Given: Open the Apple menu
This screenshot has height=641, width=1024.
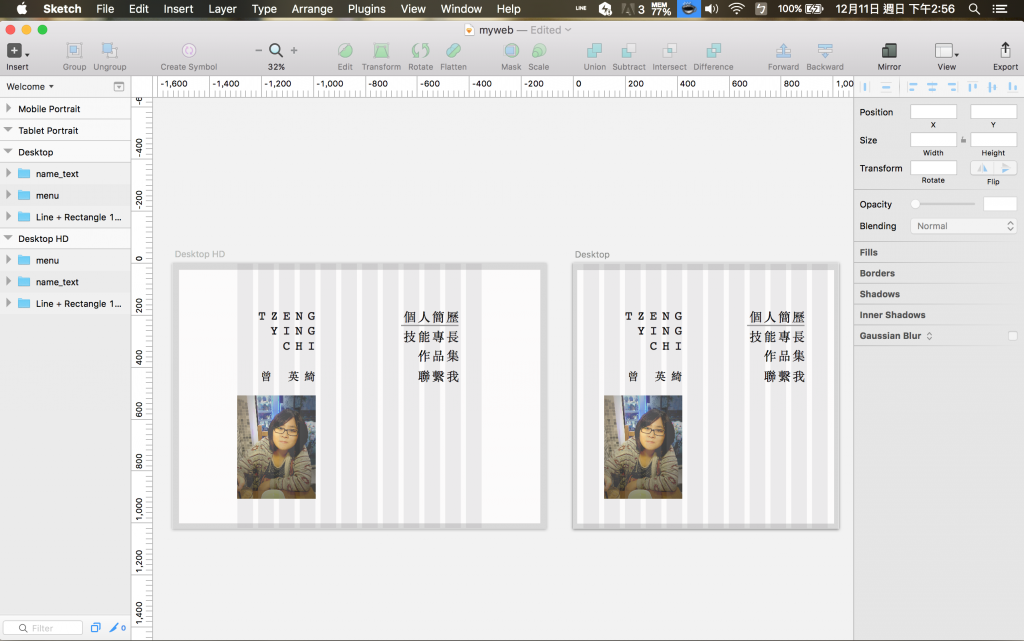Looking at the screenshot, I should coord(22,9).
